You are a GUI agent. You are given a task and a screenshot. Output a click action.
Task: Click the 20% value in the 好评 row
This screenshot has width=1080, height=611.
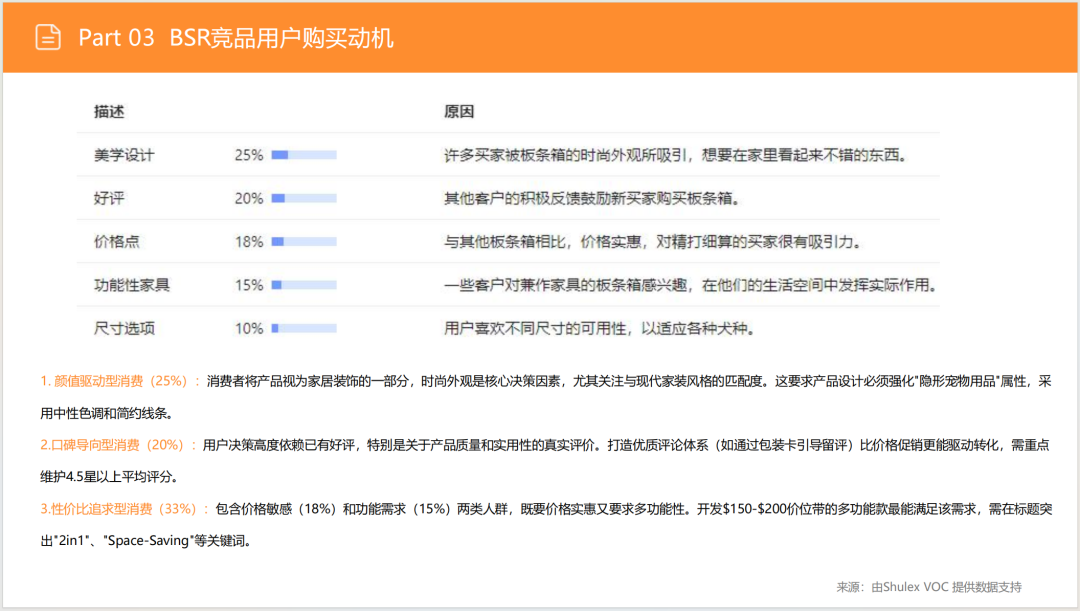(x=249, y=198)
